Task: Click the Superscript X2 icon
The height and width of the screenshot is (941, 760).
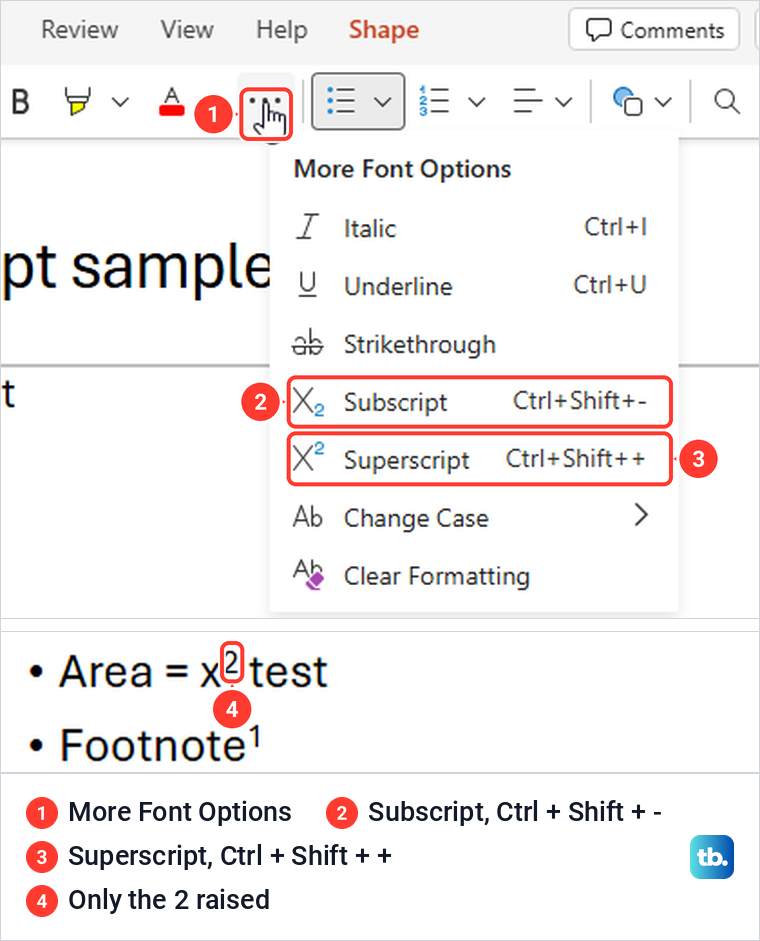Action: tap(309, 457)
